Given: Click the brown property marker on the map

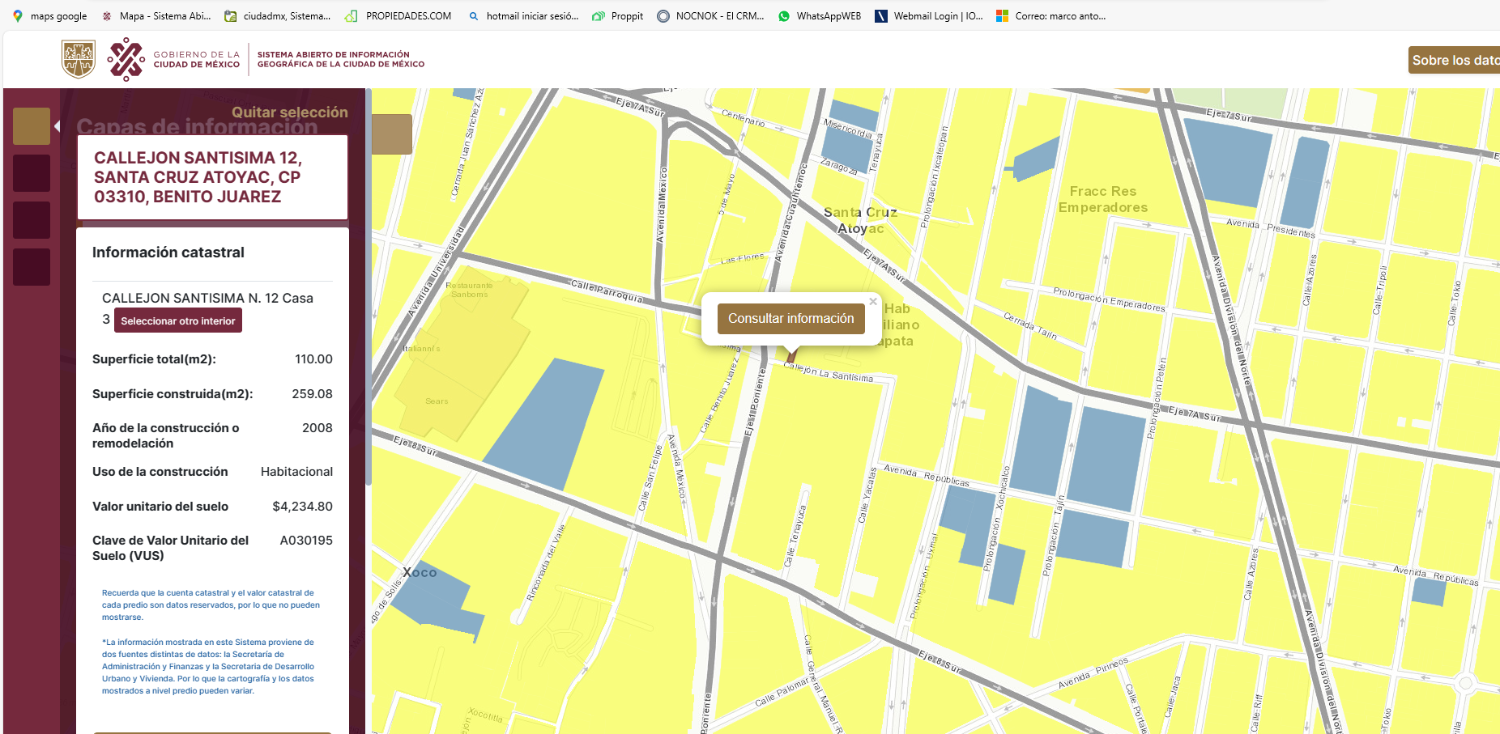Looking at the screenshot, I should point(791,355).
